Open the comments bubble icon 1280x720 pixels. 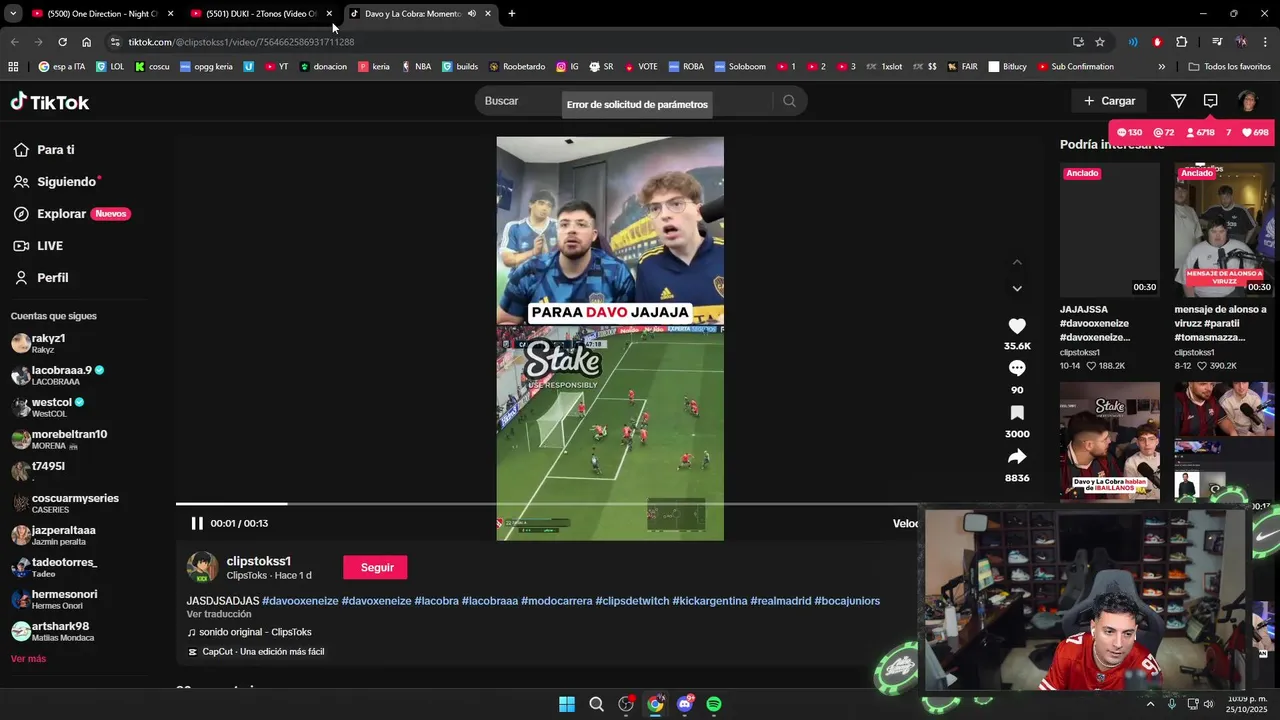coord(1017,368)
